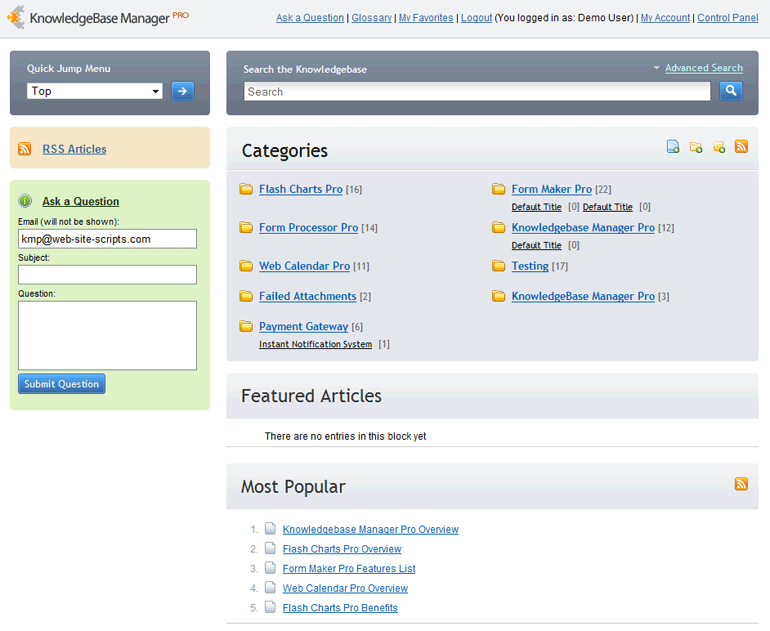Click the Subject input field
Viewport: 770px width, 631px height.
(x=108, y=275)
